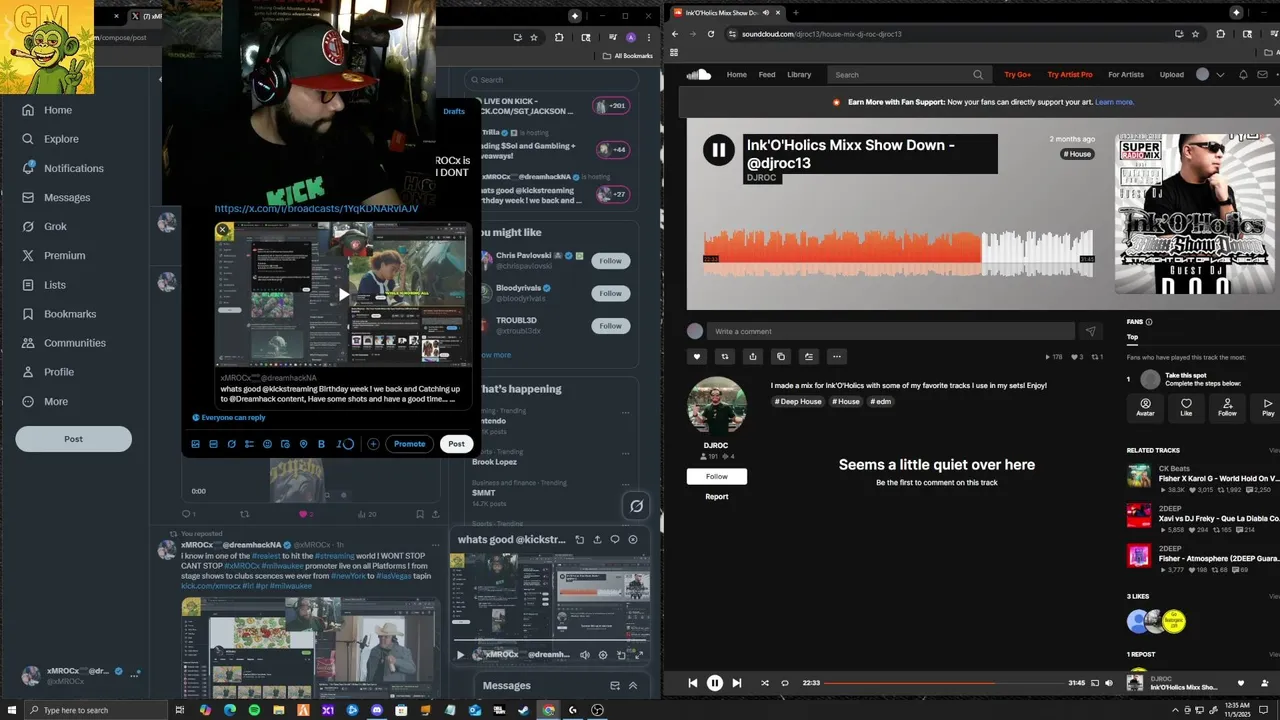Repost the track using the repost icon below the comment box
Screen dimensions: 1280x720
(725, 356)
